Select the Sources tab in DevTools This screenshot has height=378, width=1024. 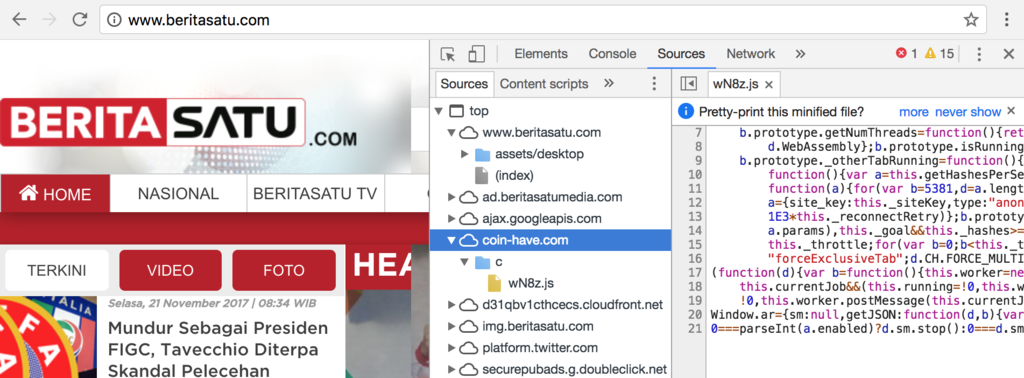(681, 54)
